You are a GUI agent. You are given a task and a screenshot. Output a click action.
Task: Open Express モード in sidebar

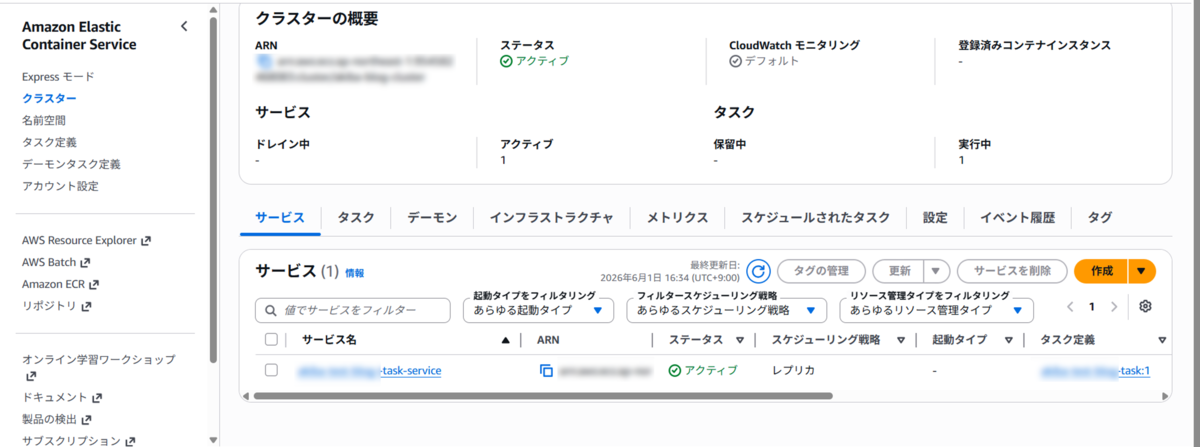58,76
